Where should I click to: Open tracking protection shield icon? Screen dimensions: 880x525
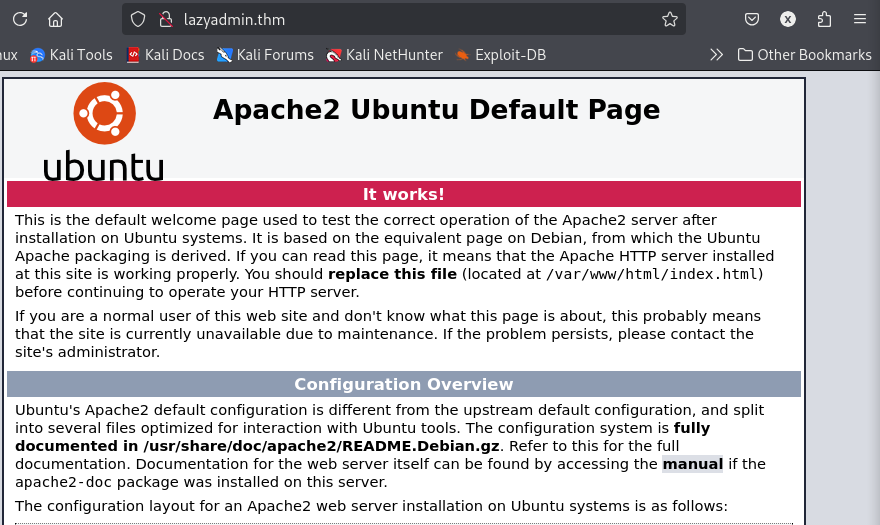tap(138, 20)
